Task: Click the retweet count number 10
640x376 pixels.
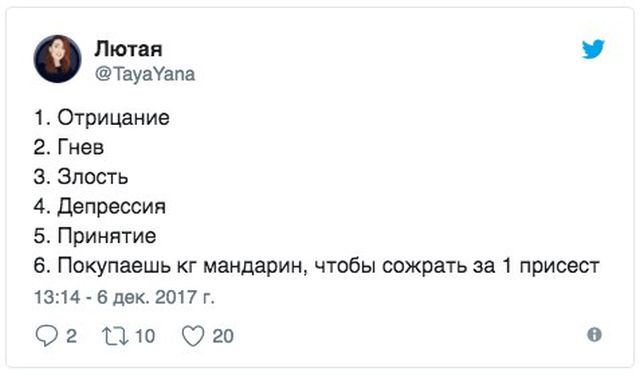Action: pyautogui.click(x=144, y=336)
